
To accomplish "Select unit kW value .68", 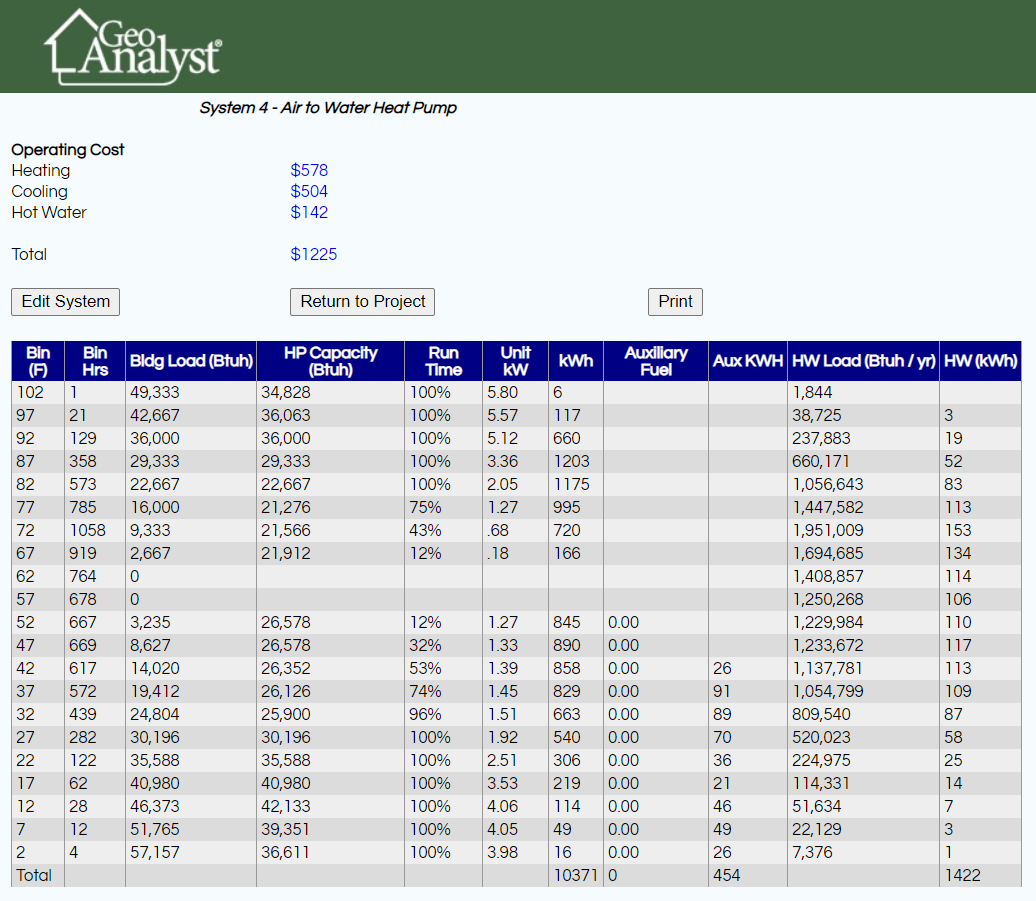I will 498,530.
